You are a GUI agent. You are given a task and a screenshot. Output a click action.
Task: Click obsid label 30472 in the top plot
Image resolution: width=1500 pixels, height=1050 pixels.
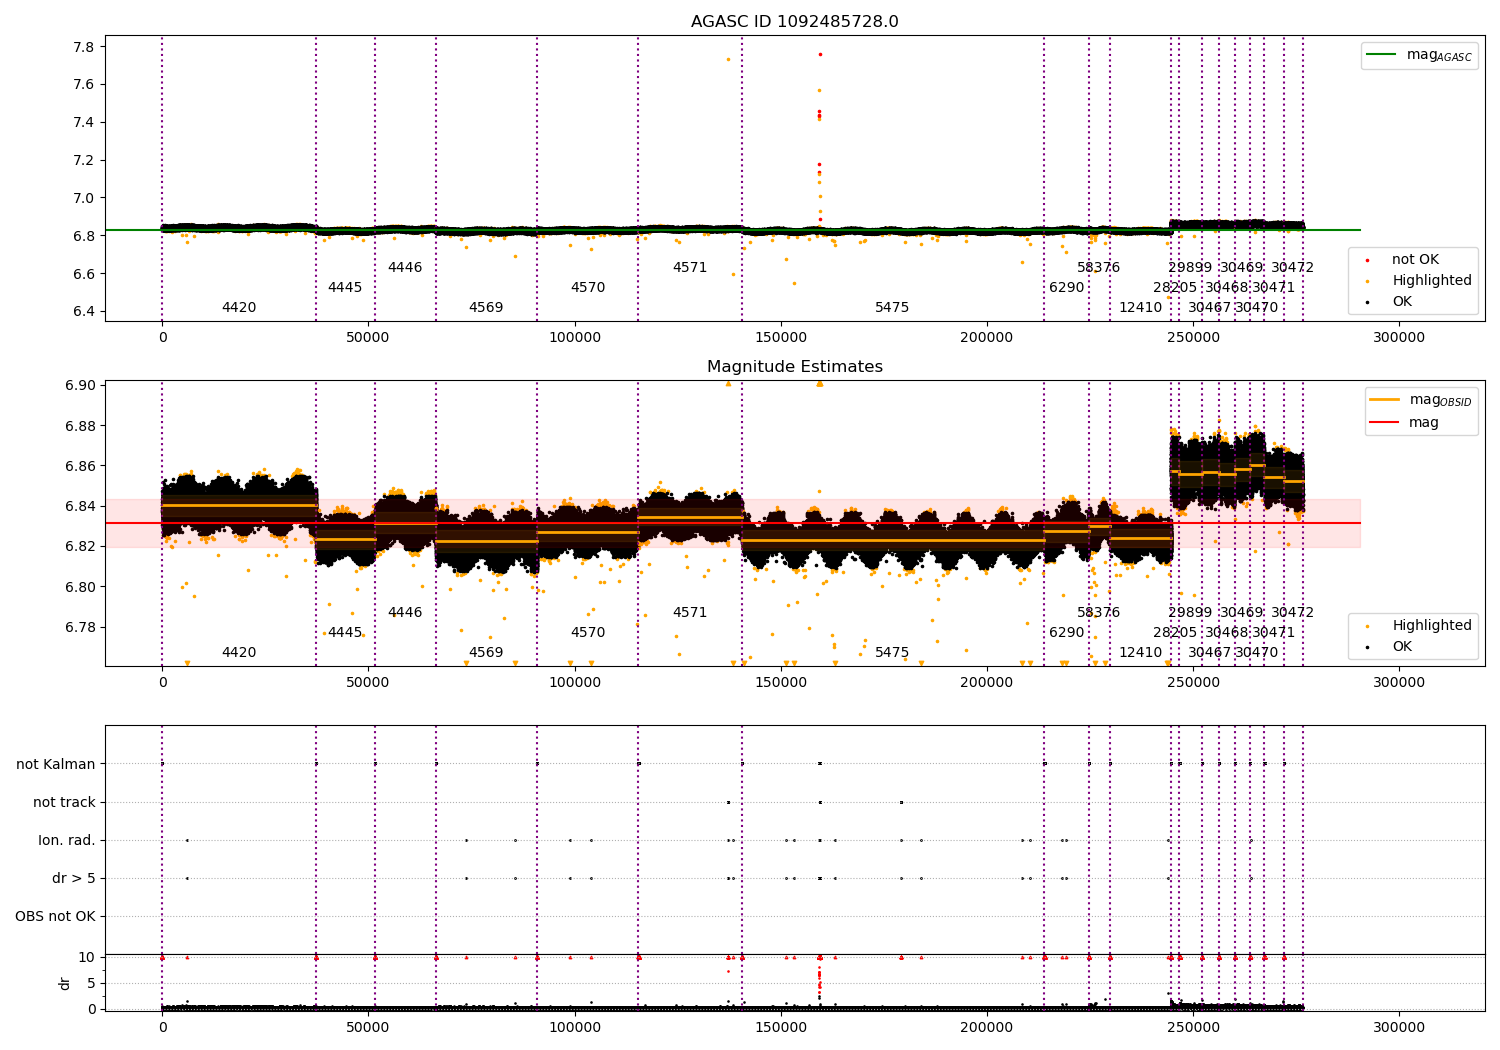1293,268
